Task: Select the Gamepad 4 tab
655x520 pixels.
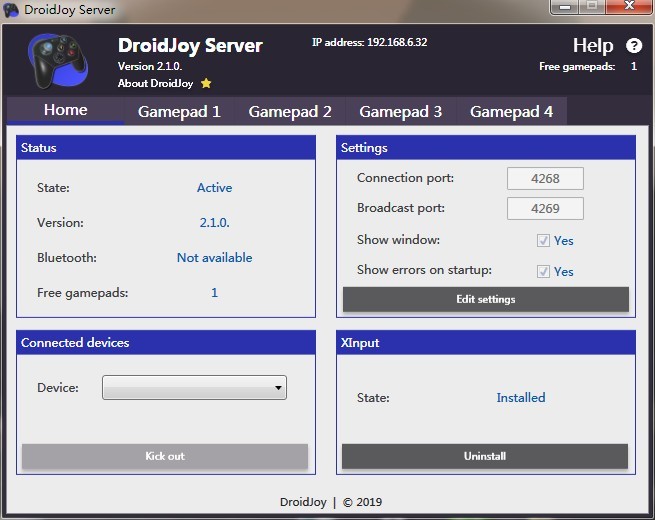Action: [511, 111]
